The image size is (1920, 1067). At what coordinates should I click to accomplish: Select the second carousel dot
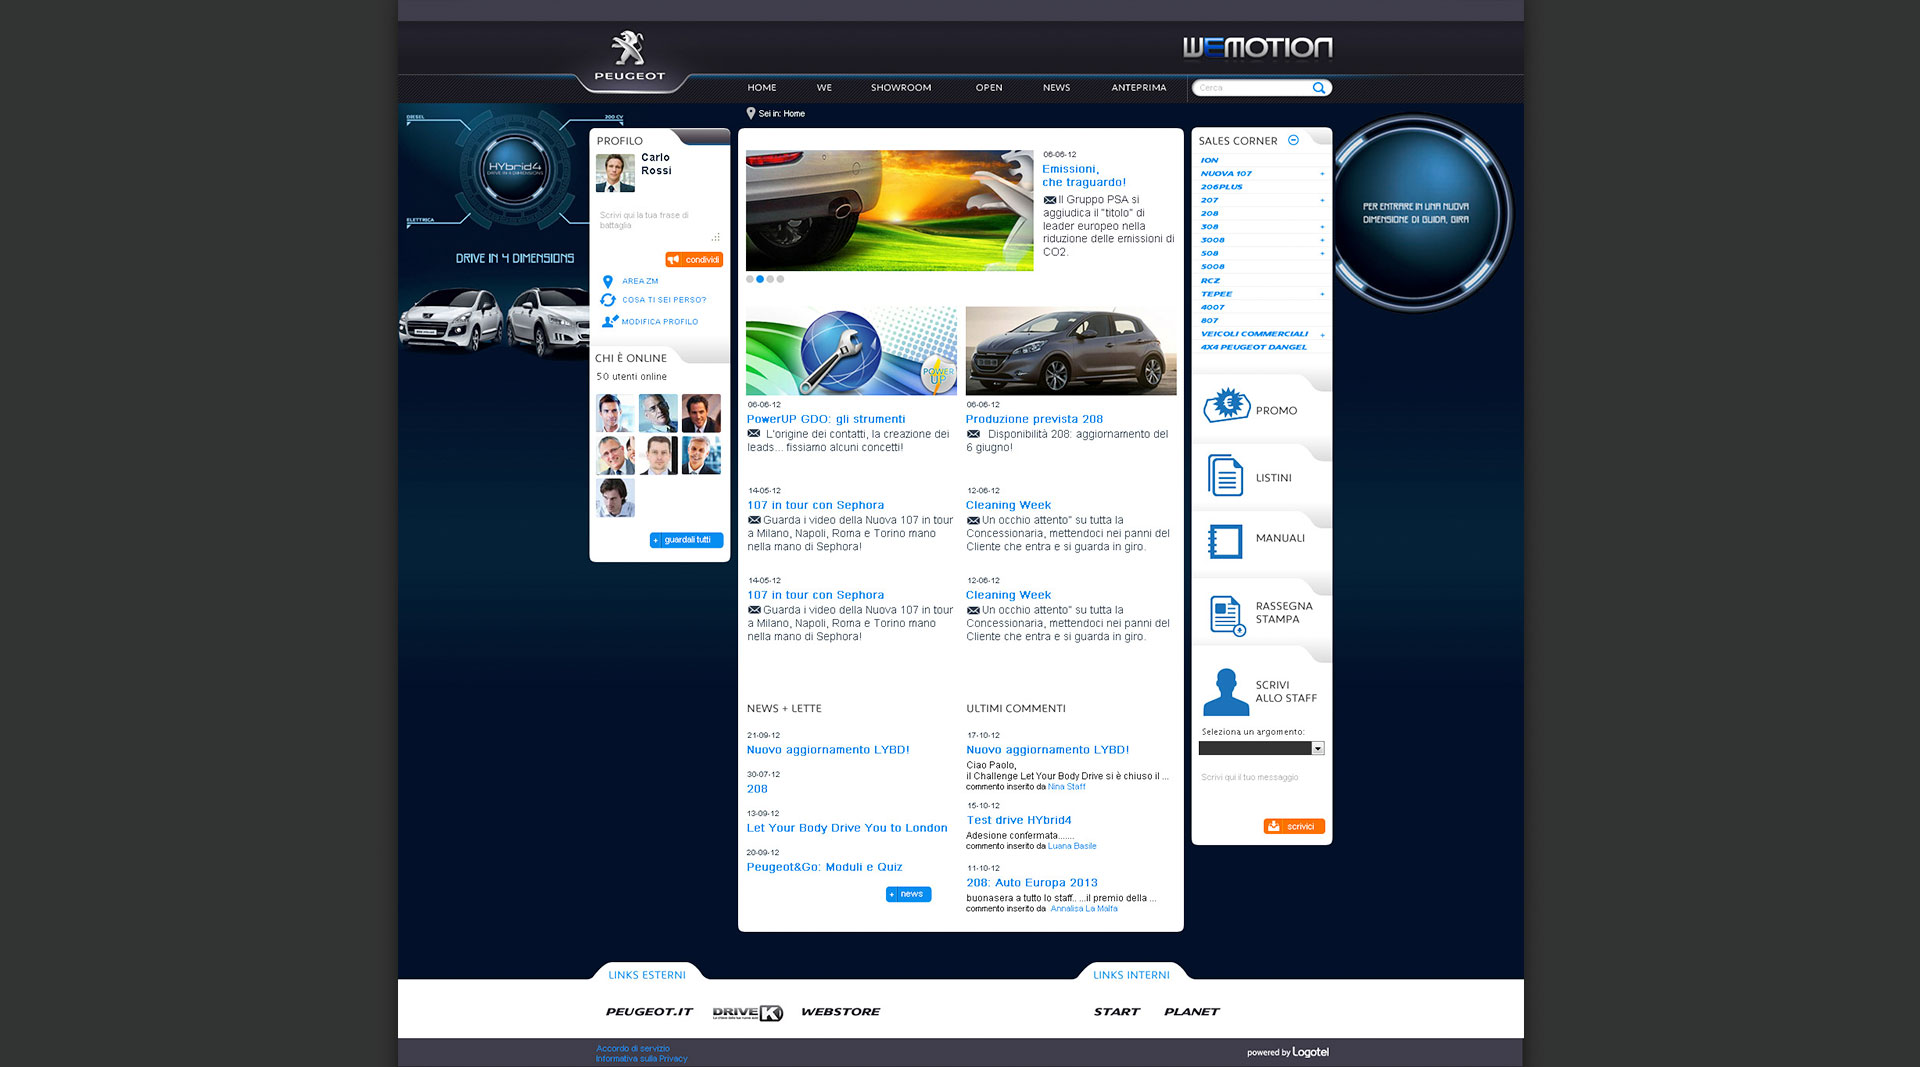pos(760,279)
